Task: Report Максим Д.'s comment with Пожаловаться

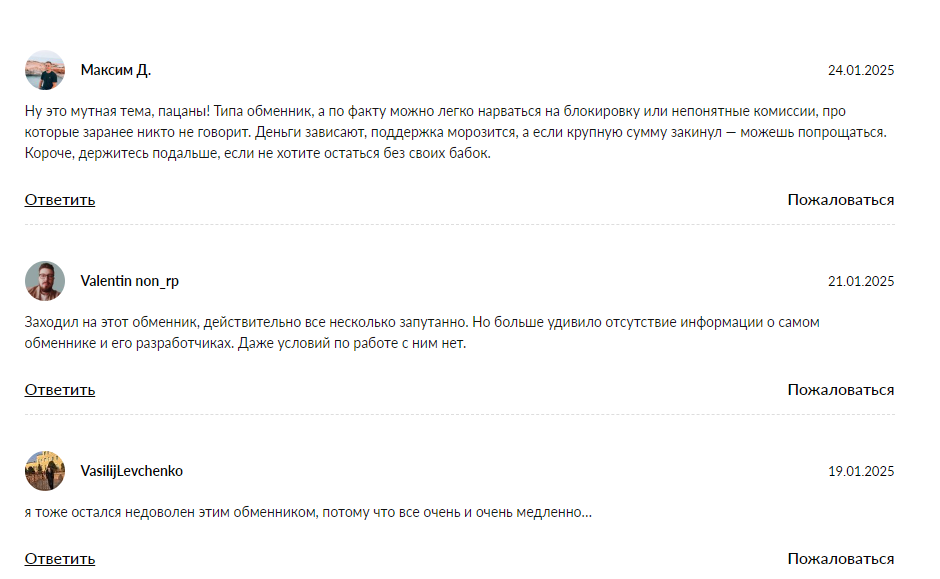Action: click(x=840, y=199)
